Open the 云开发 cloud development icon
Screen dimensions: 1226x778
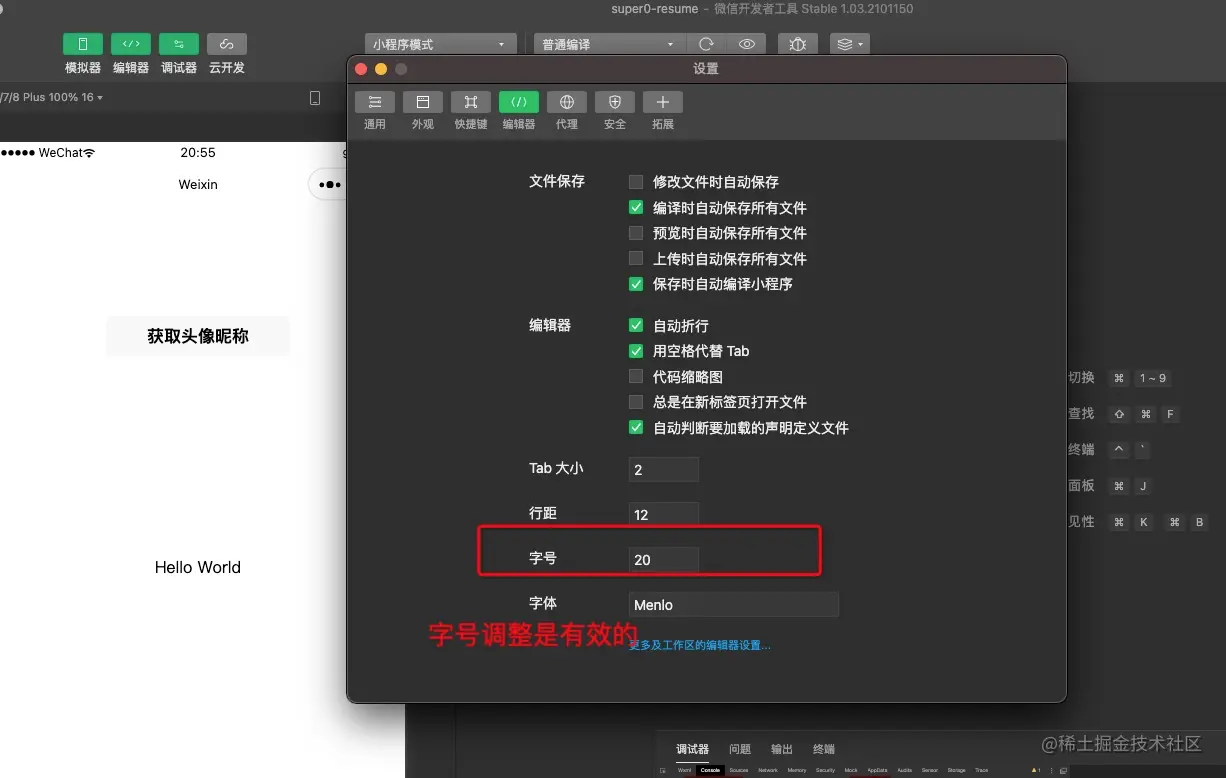[x=227, y=44]
